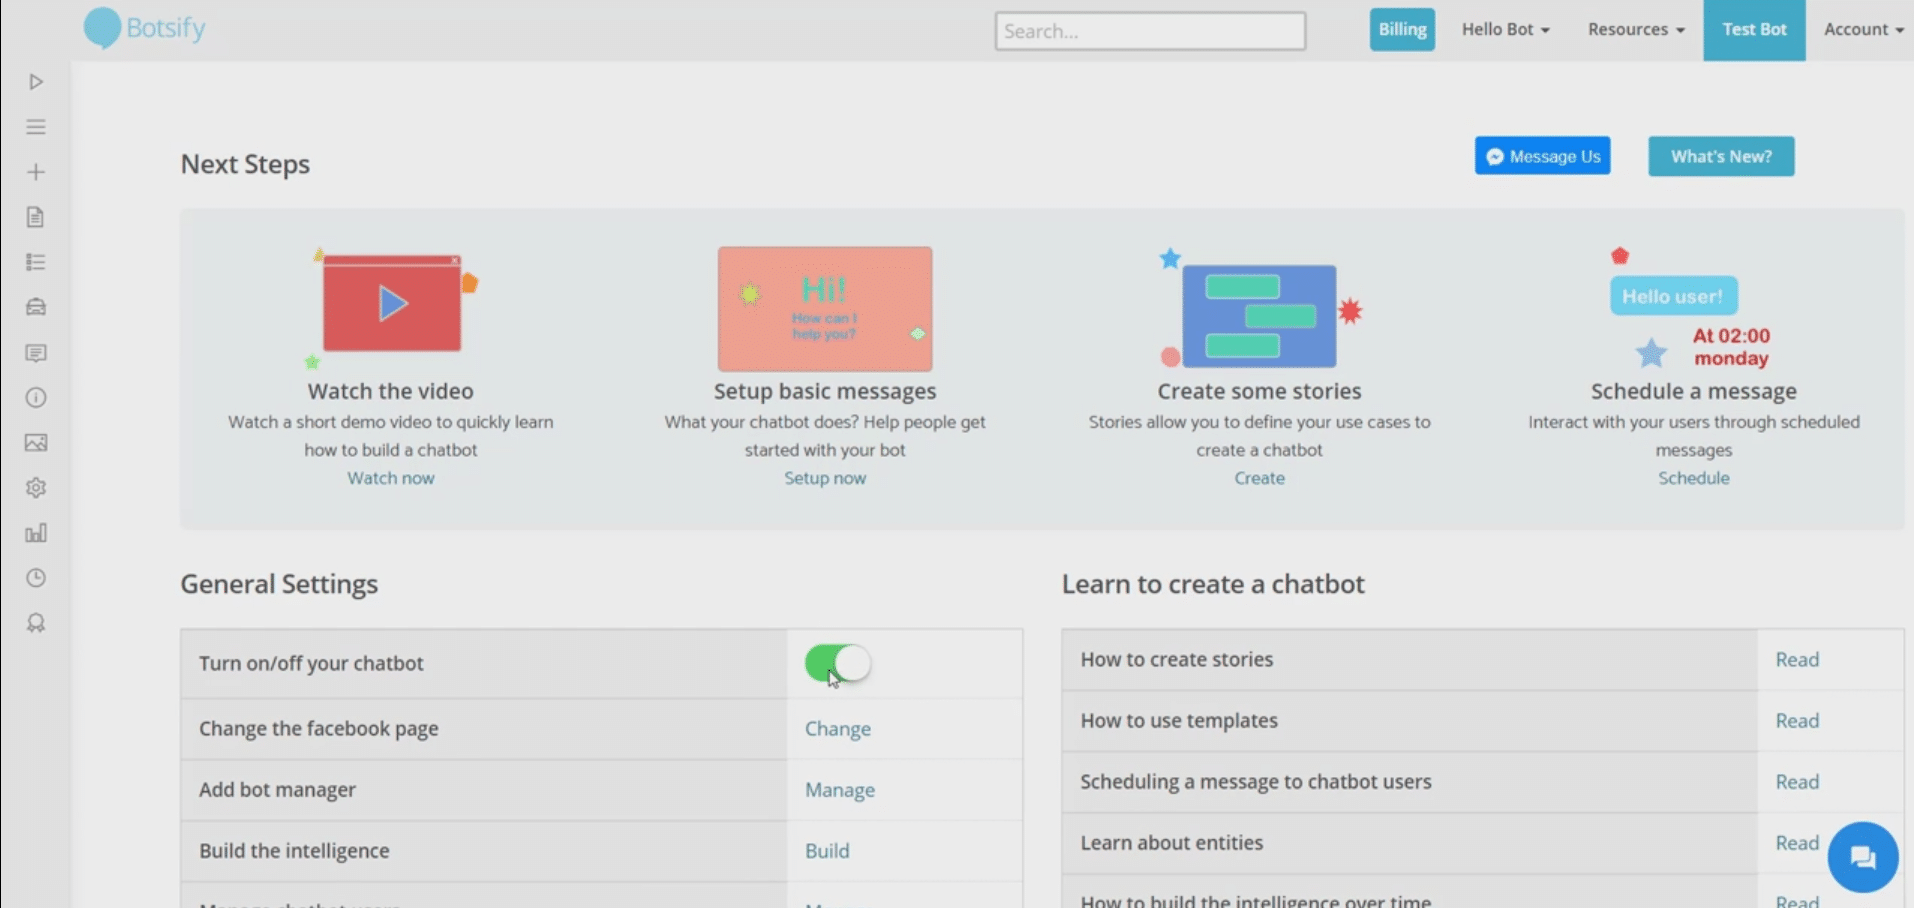Click the What's New? button

pyautogui.click(x=1721, y=156)
